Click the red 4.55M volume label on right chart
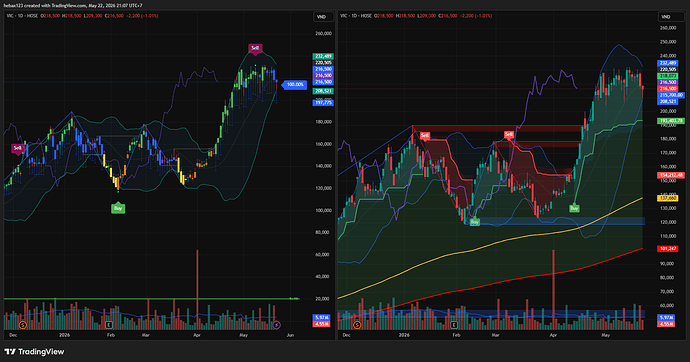This screenshot has width=690, height=362. tap(666, 324)
